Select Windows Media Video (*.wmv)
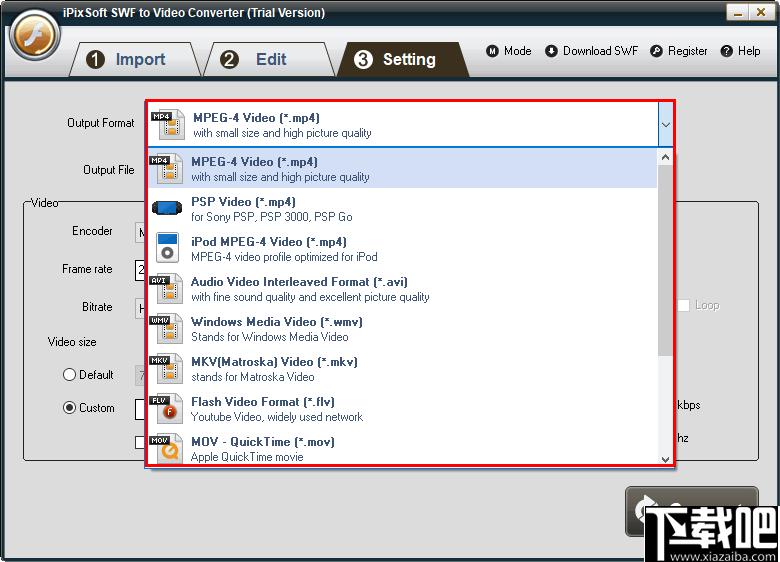Image resolution: width=780 pixels, height=562 pixels. coord(402,329)
